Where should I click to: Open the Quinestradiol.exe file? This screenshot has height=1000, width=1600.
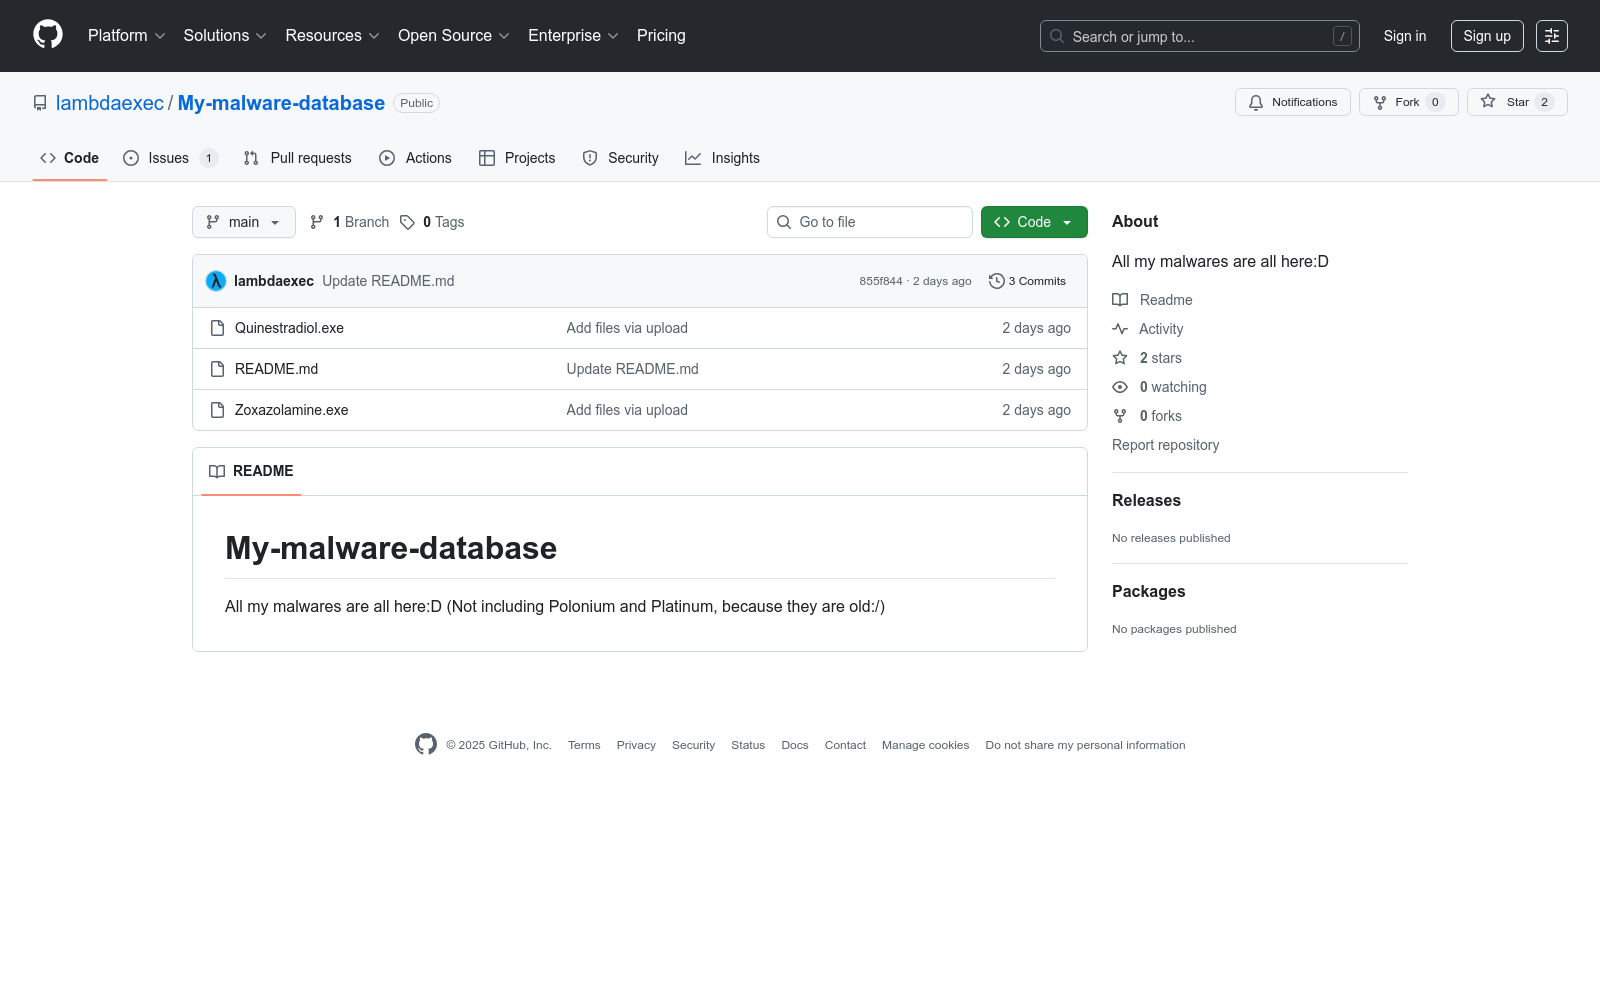tap(289, 328)
